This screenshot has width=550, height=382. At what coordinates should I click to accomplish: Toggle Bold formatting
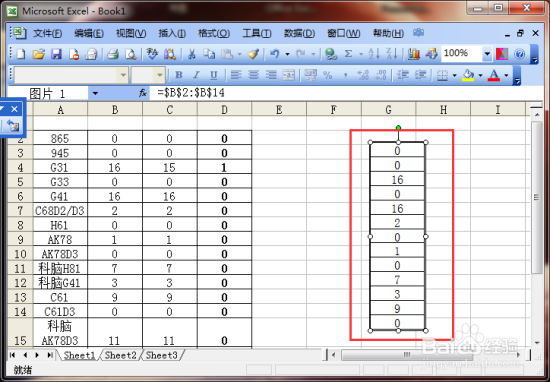pos(179,75)
